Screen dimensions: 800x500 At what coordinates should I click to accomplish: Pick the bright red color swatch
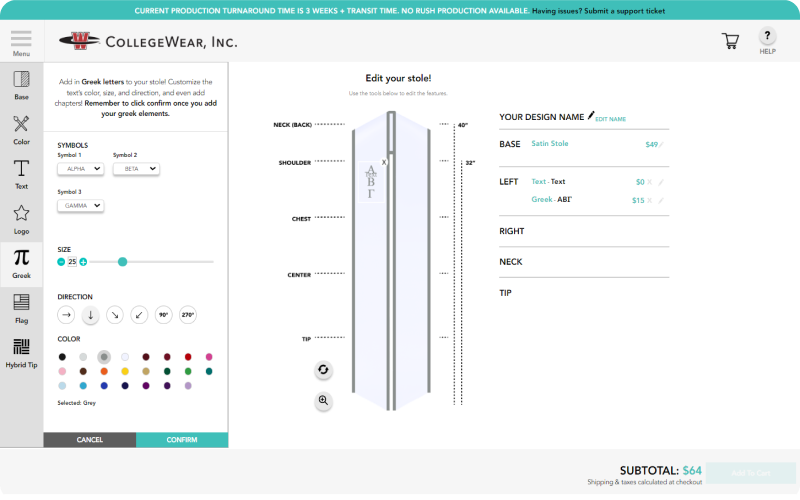[x=188, y=357]
